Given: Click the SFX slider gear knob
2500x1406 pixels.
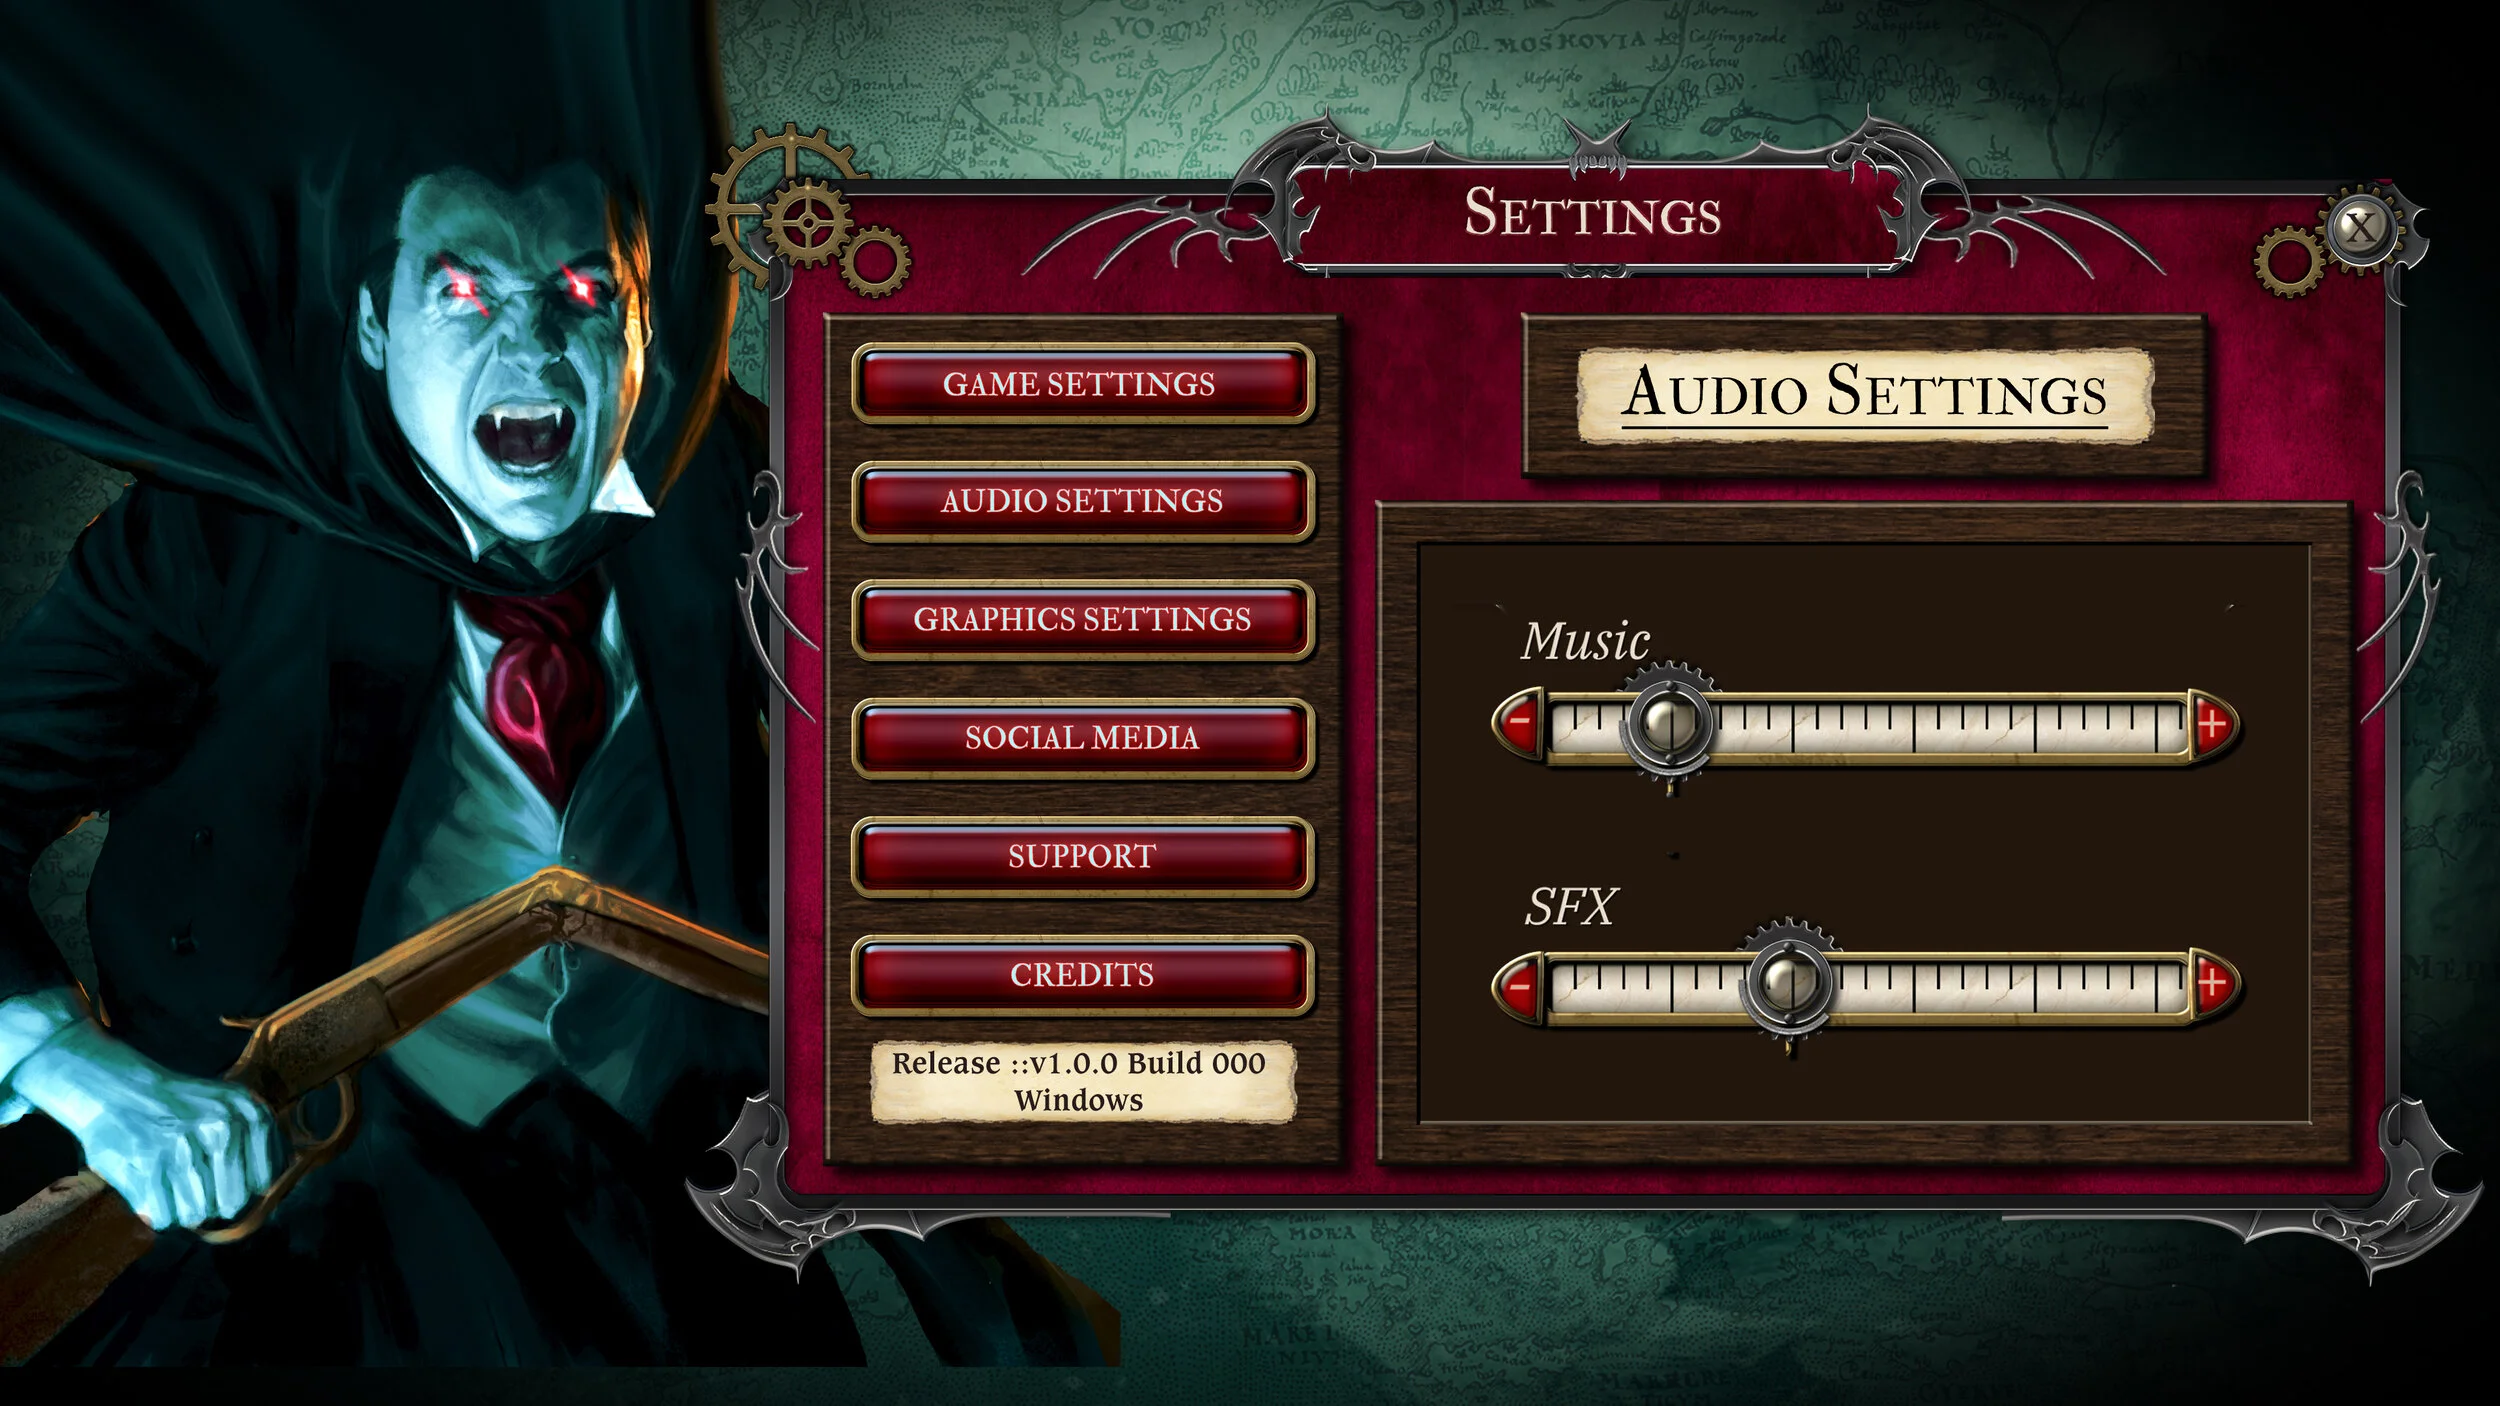Looking at the screenshot, I should (x=1787, y=985).
